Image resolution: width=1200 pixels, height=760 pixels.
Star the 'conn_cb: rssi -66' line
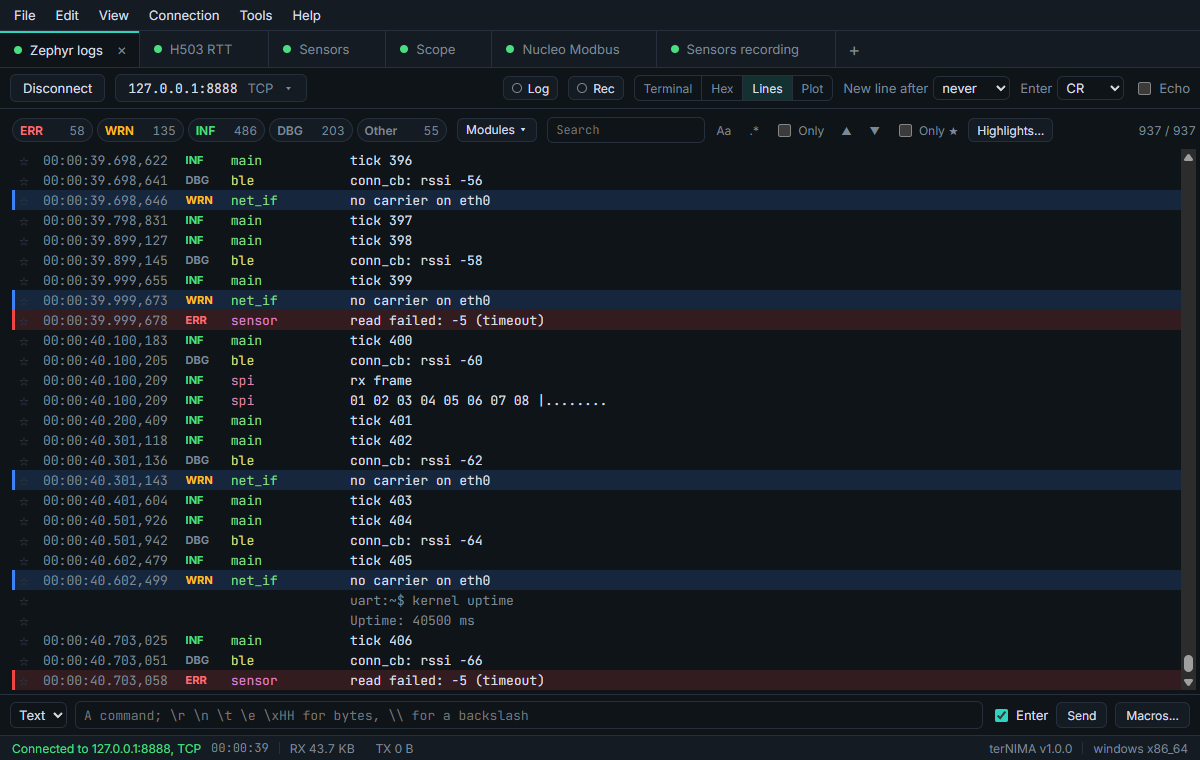(24, 661)
